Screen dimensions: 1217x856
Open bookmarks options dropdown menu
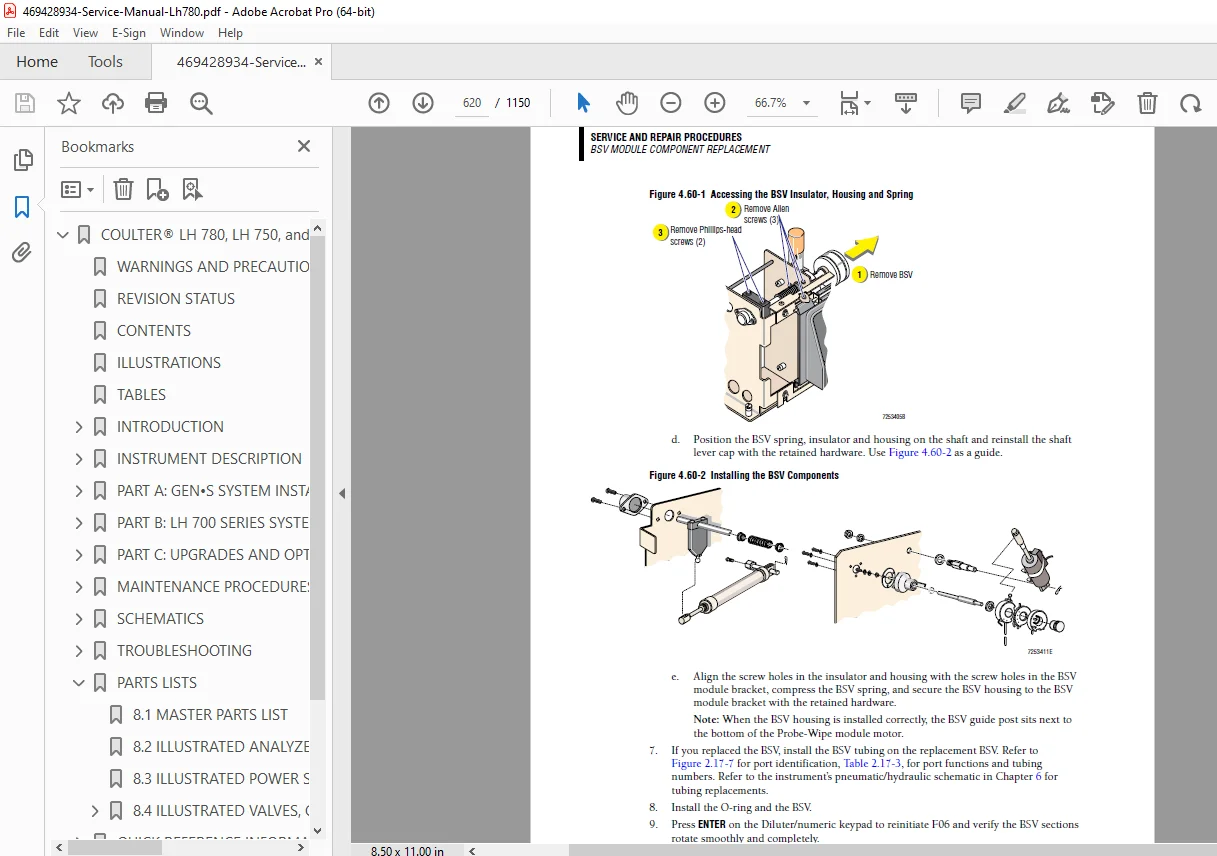pos(78,189)
